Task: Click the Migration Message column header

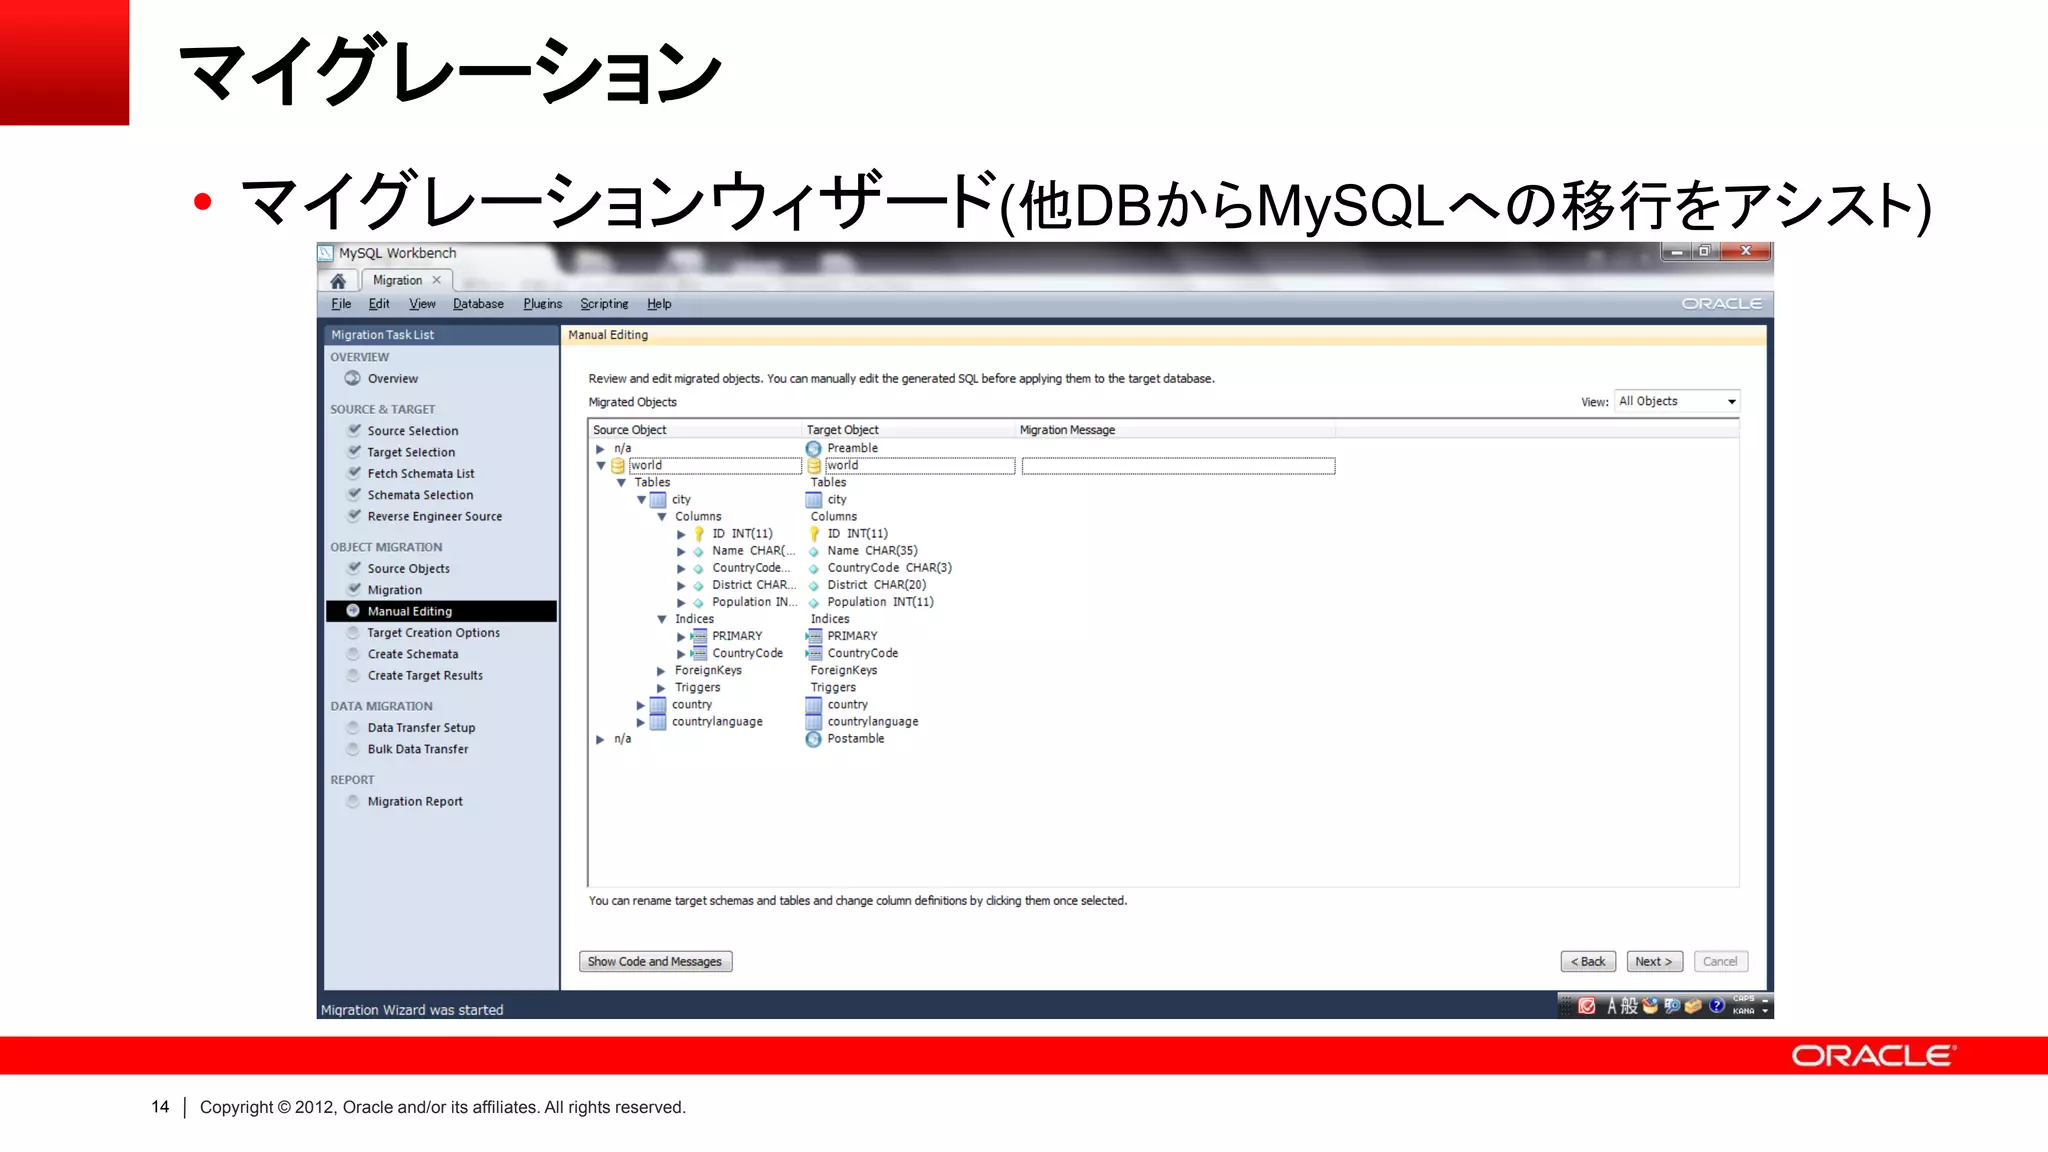Action: pos(1174,430)
